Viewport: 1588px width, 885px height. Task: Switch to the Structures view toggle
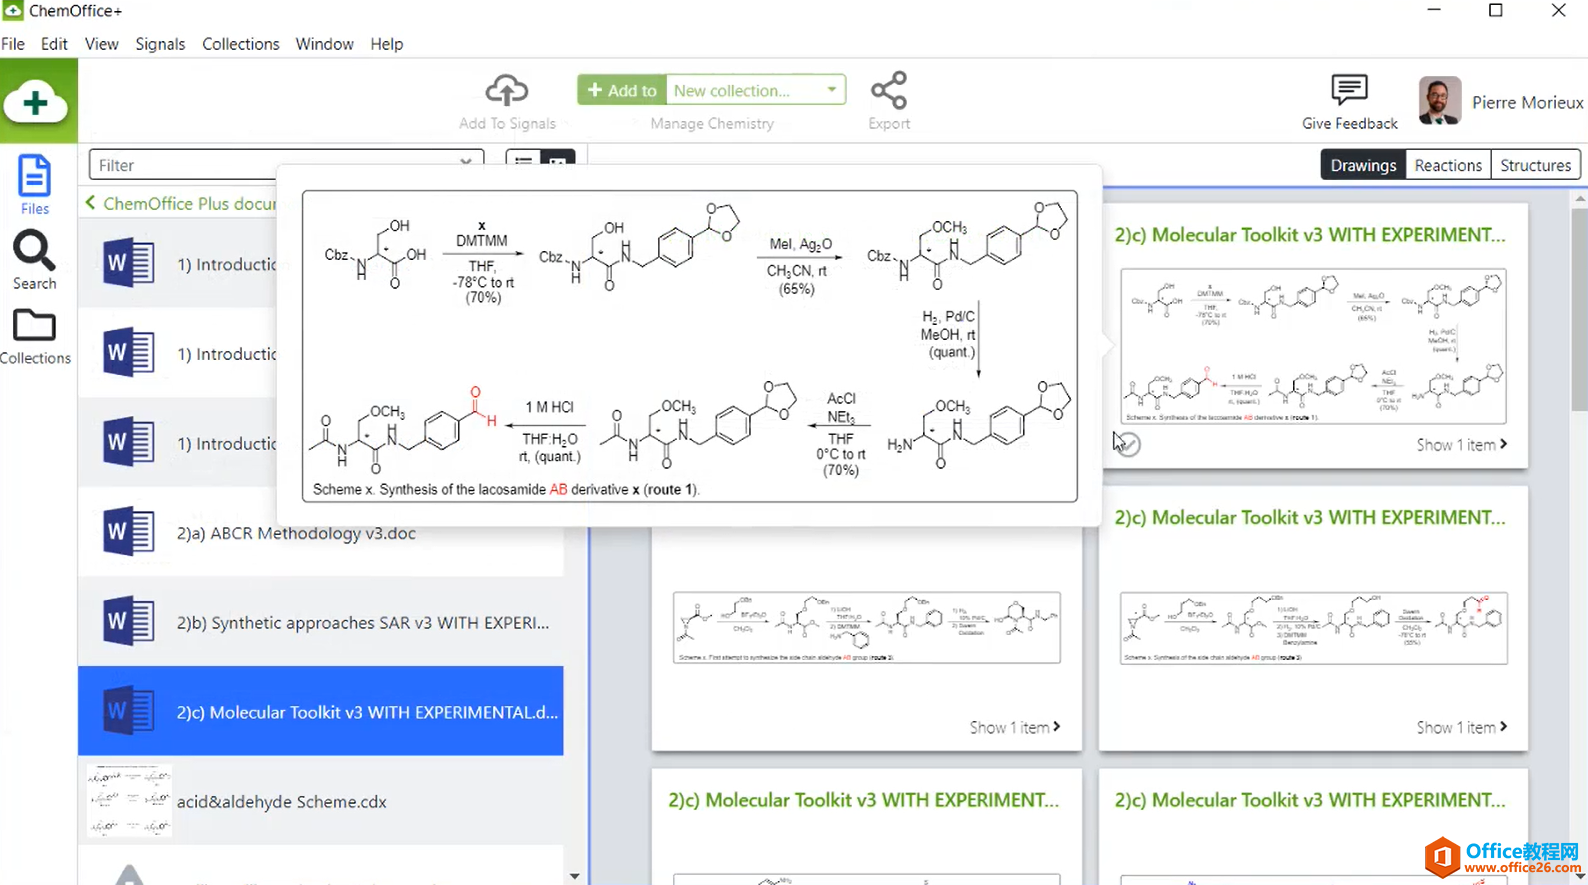pyautogui.click(x=1535, y=165)
